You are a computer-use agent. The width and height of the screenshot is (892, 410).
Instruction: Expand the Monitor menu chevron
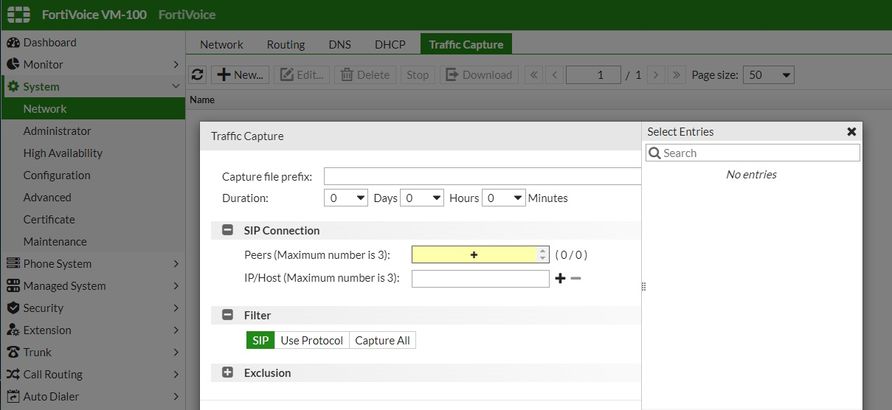point(176,65)
